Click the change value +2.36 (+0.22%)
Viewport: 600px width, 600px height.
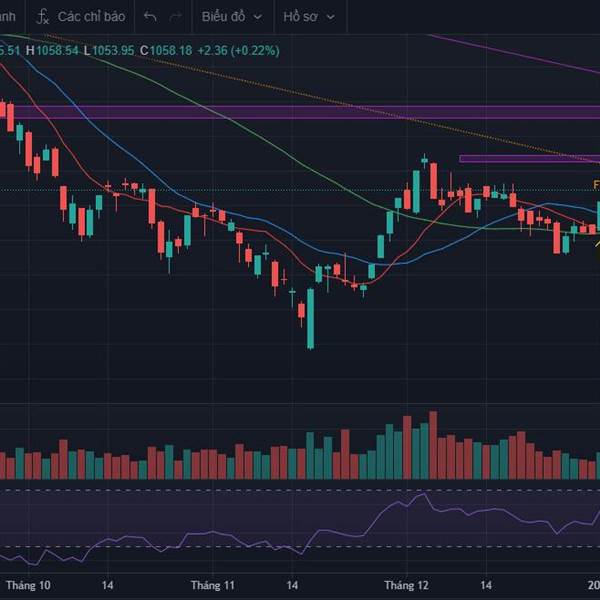click(238, 51)
